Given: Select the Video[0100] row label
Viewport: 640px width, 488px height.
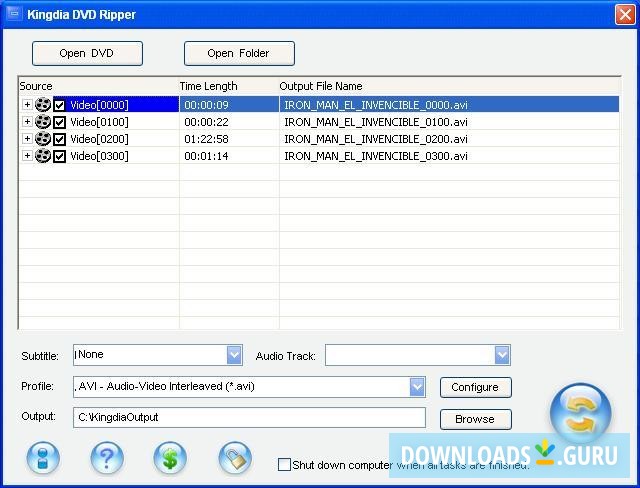Looking at the screenshot, I should pos(99,122).
